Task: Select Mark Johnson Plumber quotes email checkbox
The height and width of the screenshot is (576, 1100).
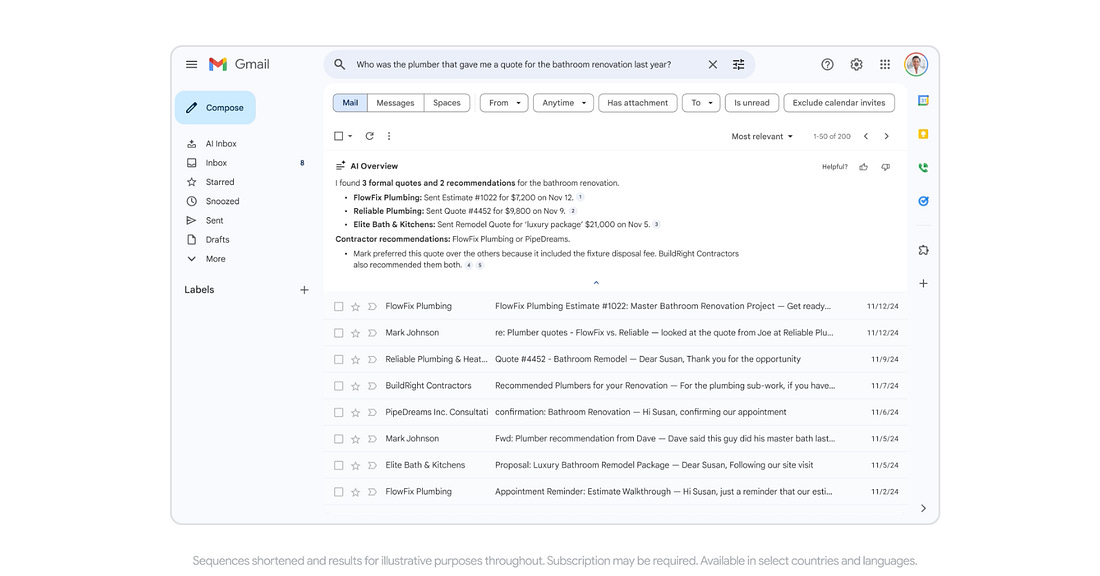Action: pos(339,333)
